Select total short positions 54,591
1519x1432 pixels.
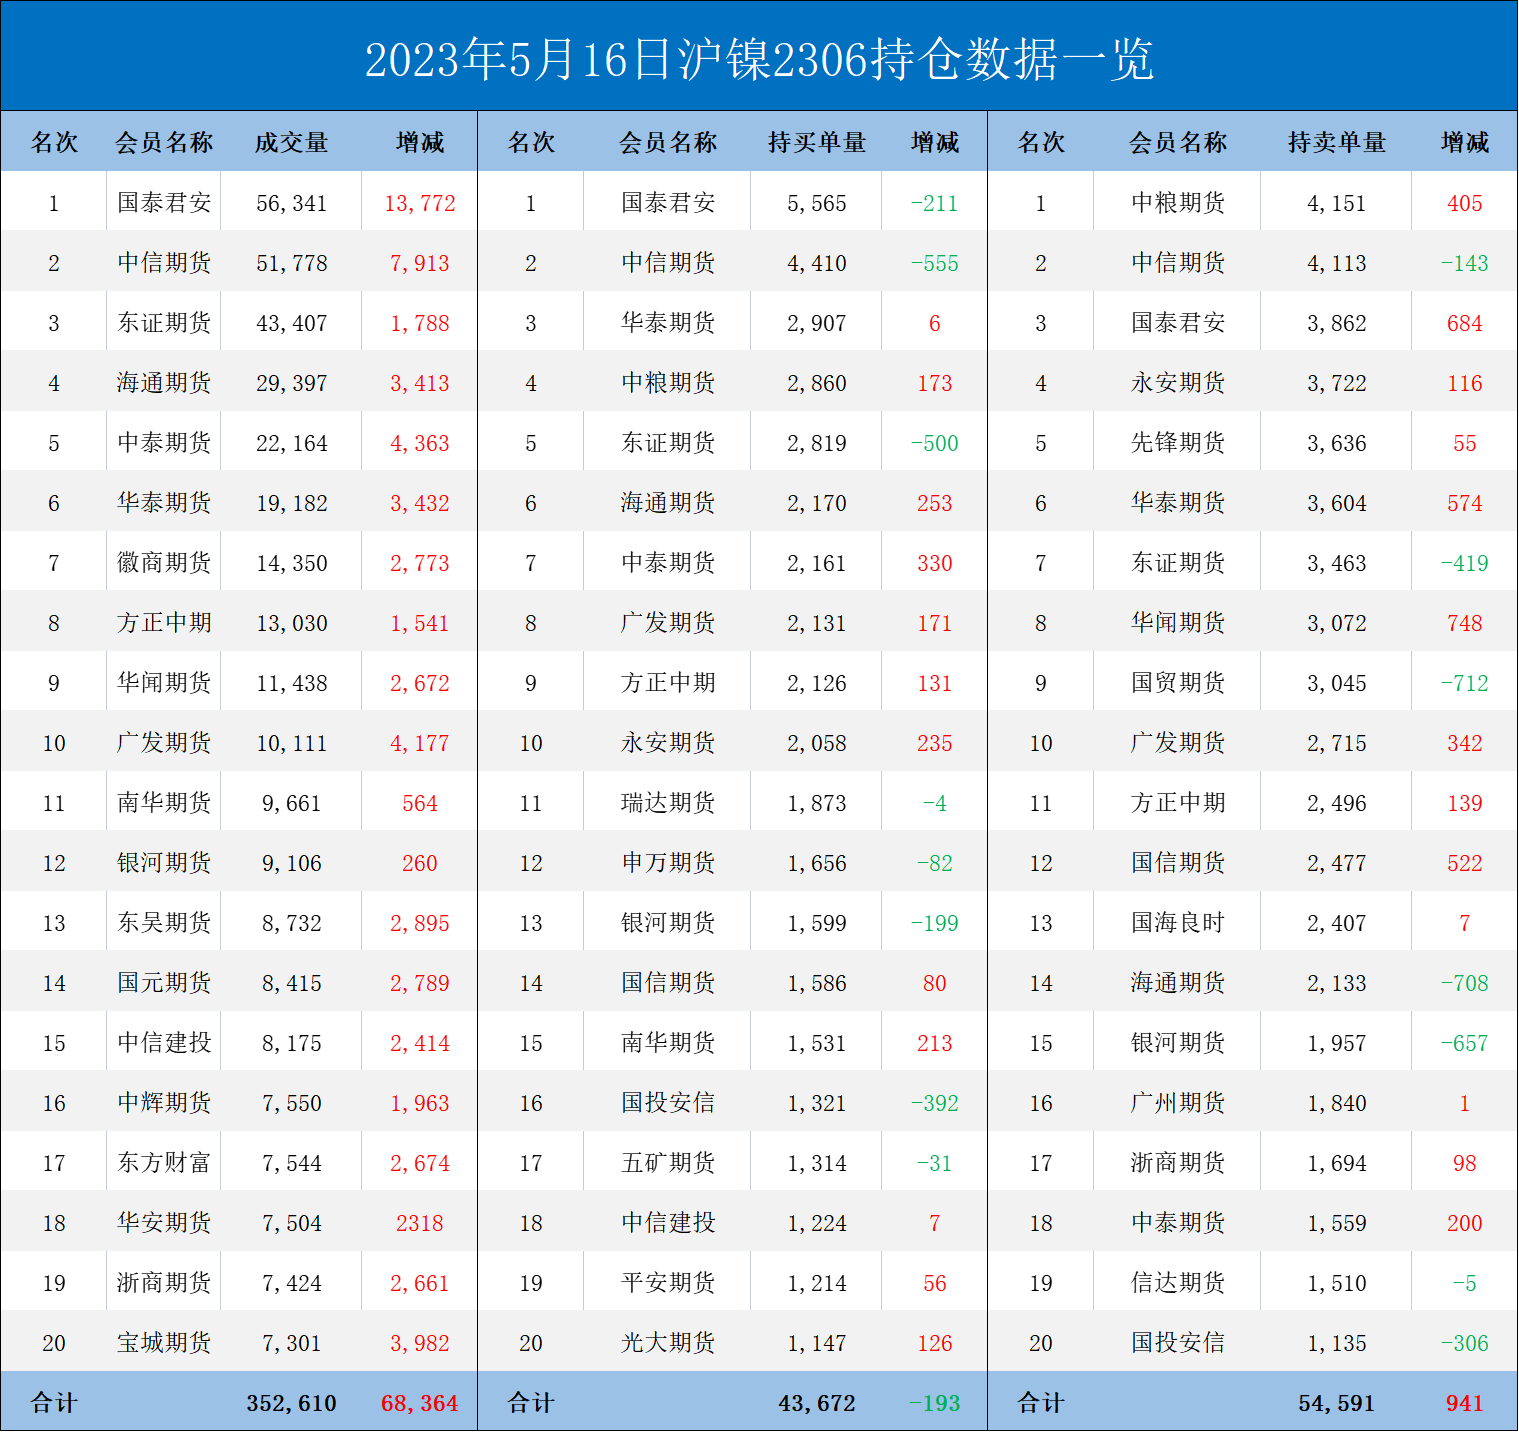[1337, 1403]
